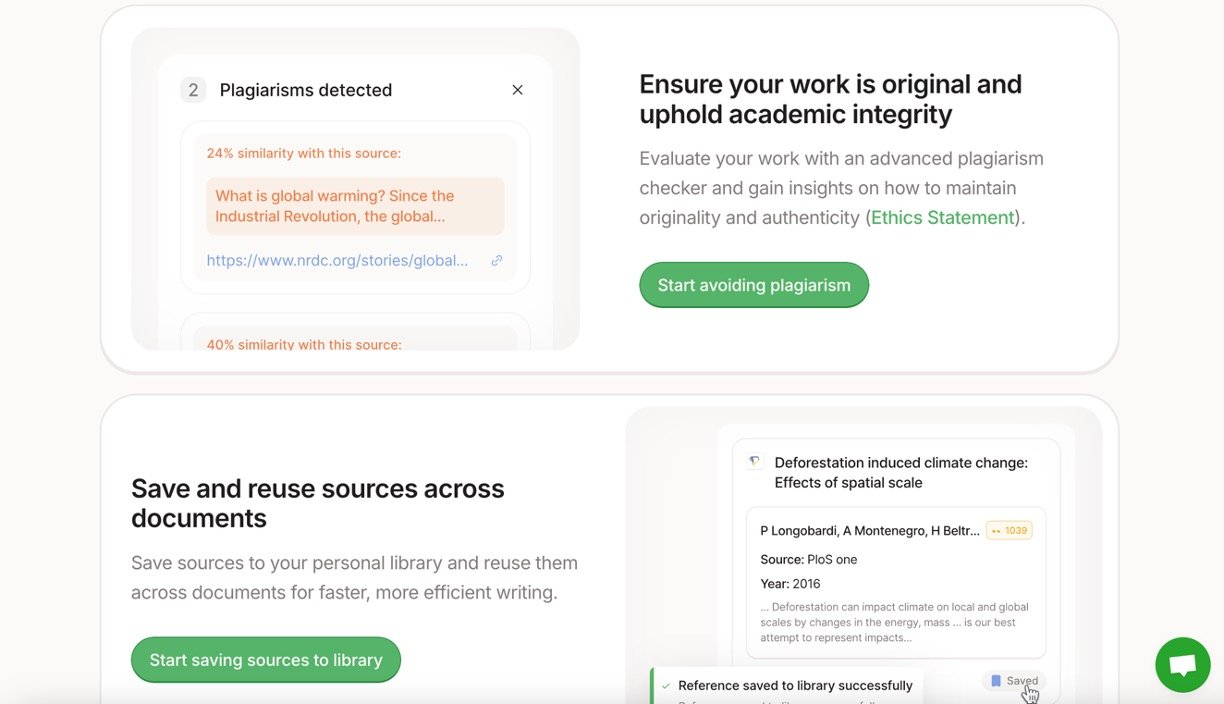Open the Ethics Statement link
1224x704 pixels.
(x=942, y=217)
